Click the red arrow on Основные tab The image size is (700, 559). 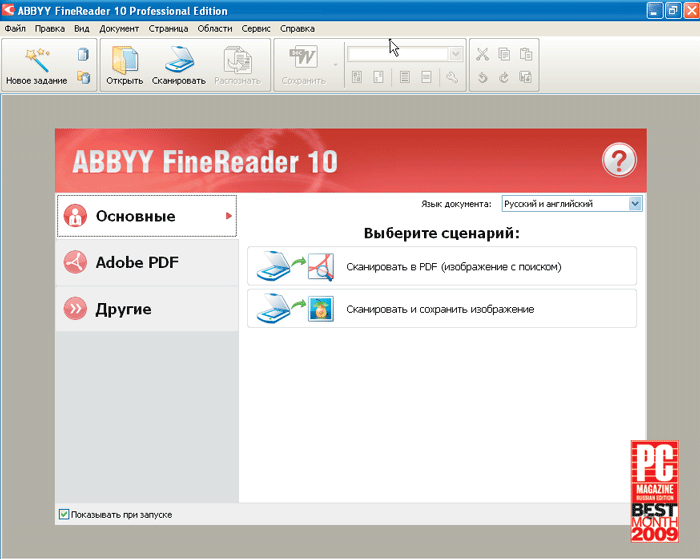229,216
